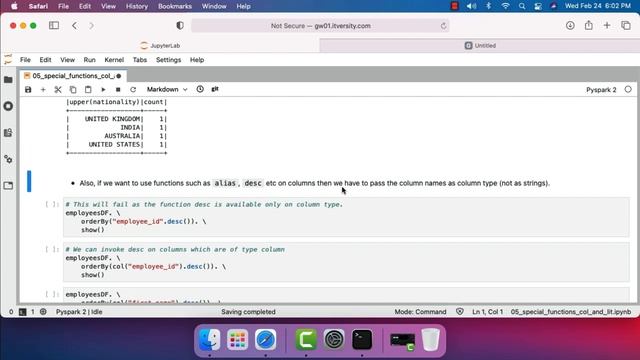
Task: Open the open tabs sidebar icon
Action: click(x=8, y=186)
